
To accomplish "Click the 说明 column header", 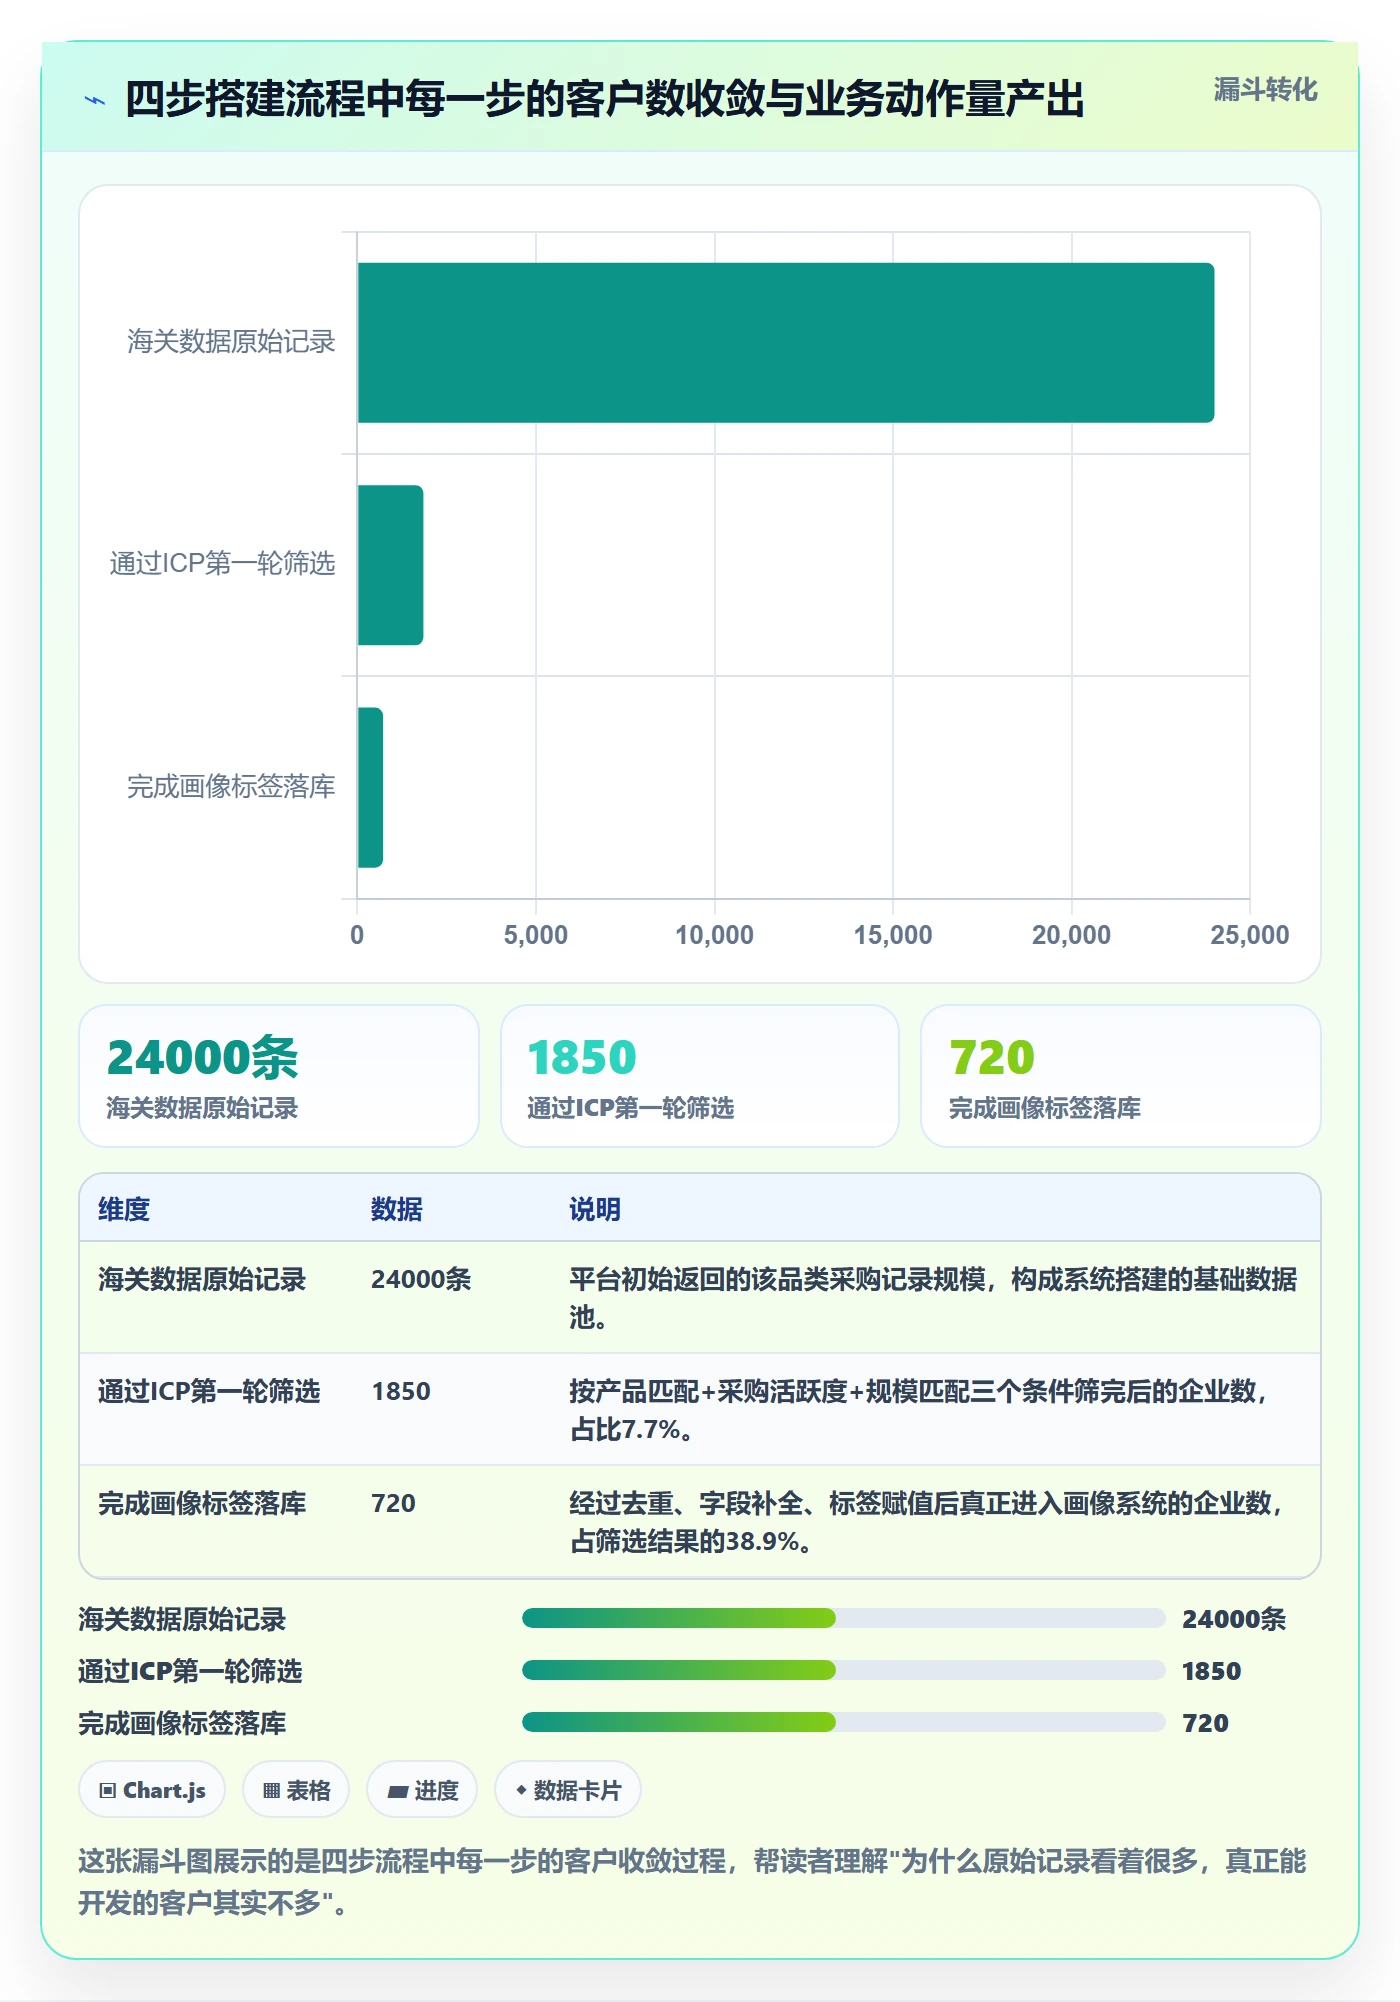I will click(x=595, y=1209).
